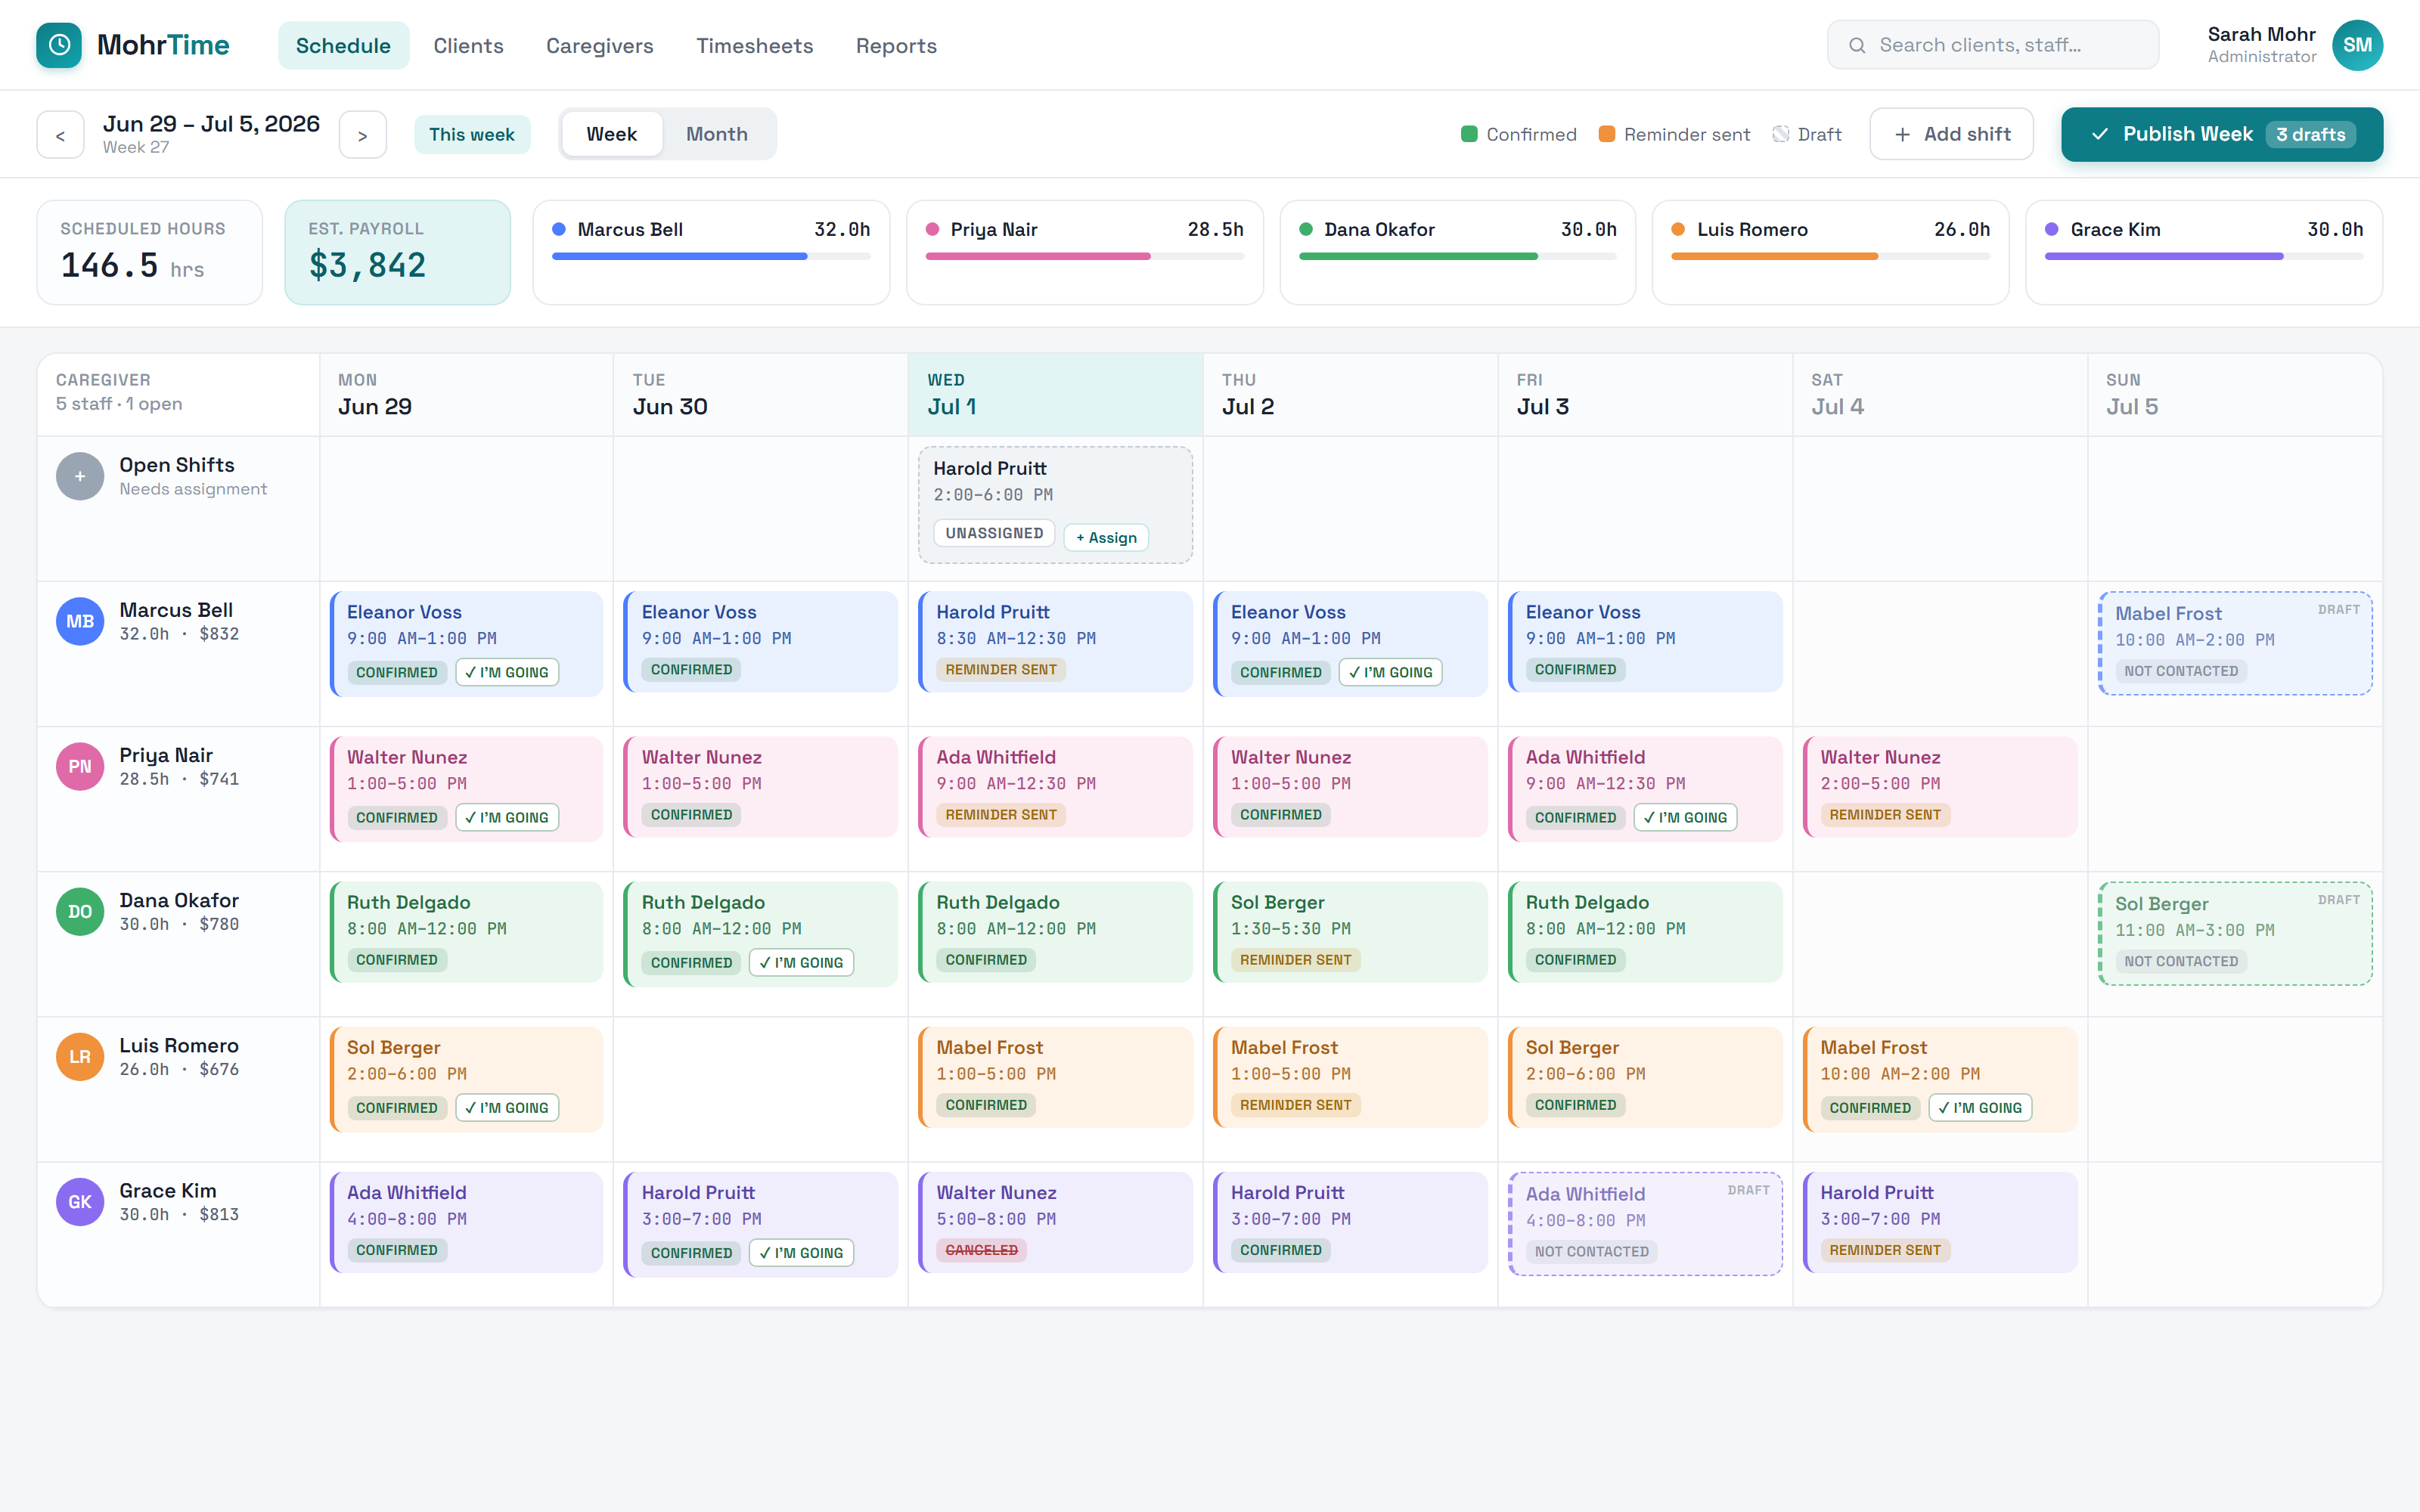Toggle I'm Going on Luis Romero's Monday shift
This screenshot has width=2420, height=1512.
coord(507,1107)
